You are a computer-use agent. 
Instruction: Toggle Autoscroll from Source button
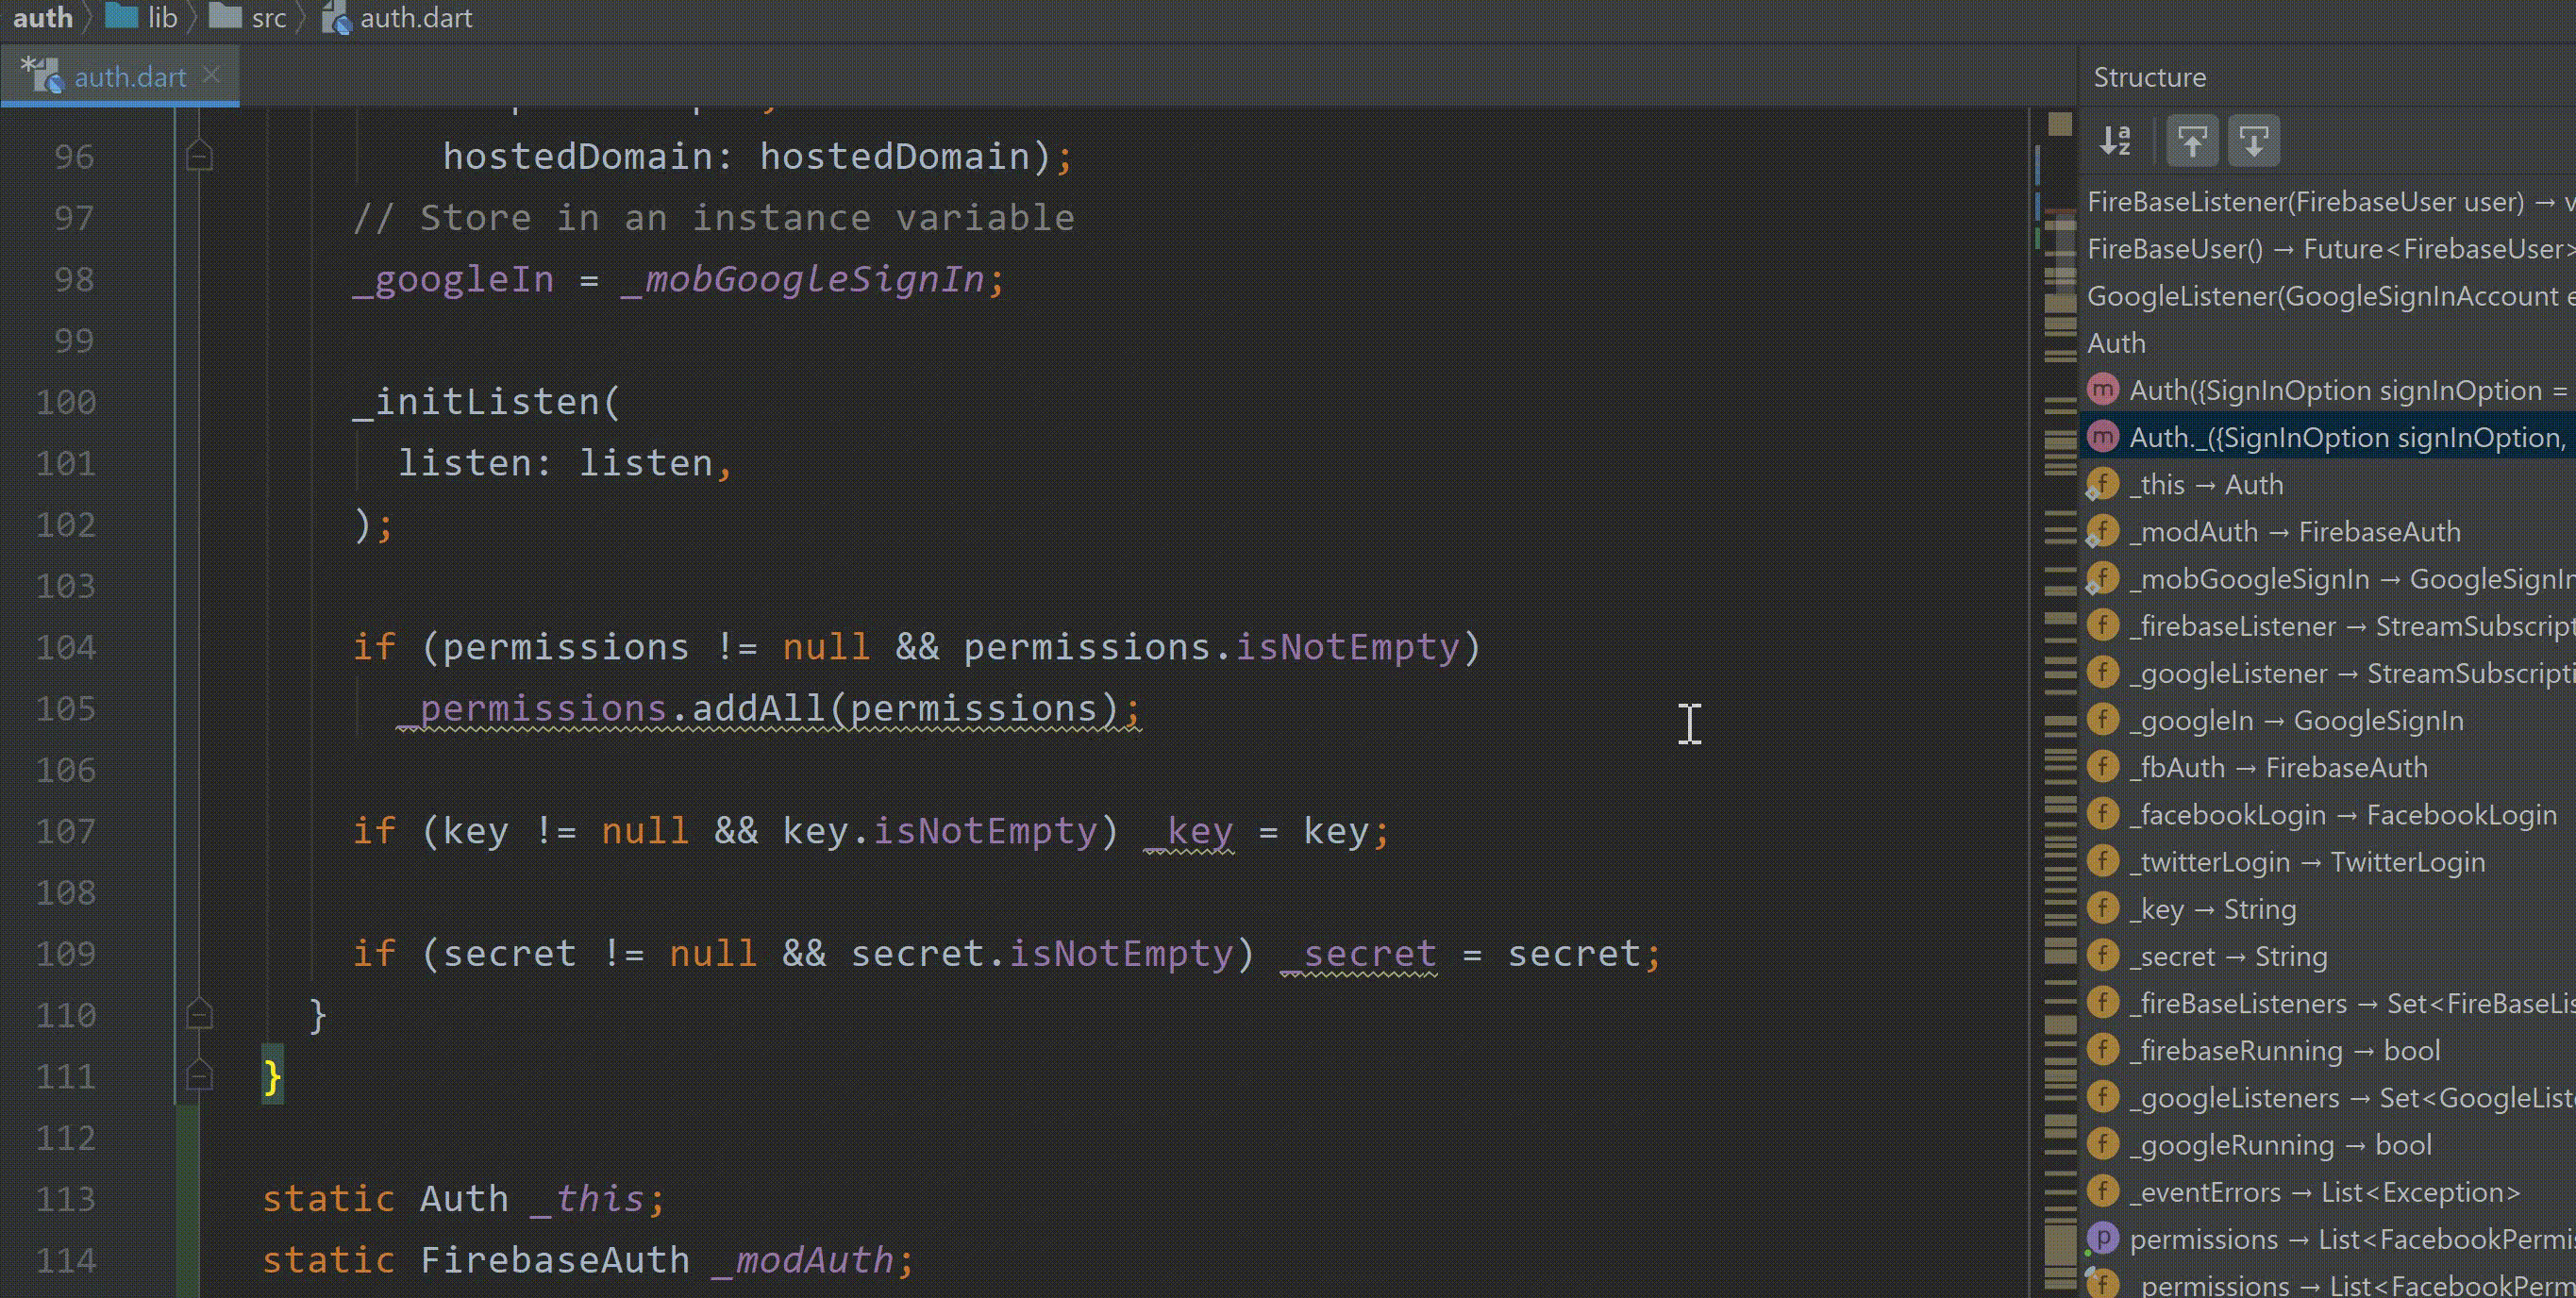pyautogui.click(x=2253, y=140)
